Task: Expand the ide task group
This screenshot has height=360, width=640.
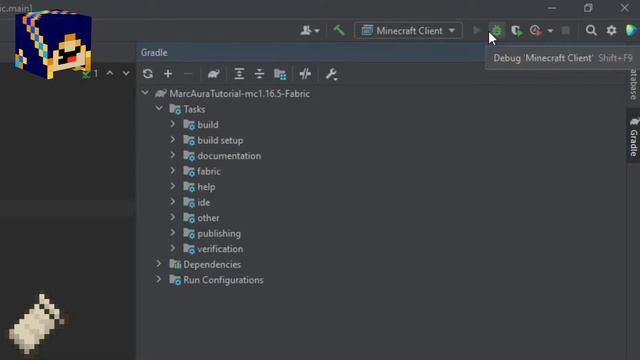Action: coord(173,202)
